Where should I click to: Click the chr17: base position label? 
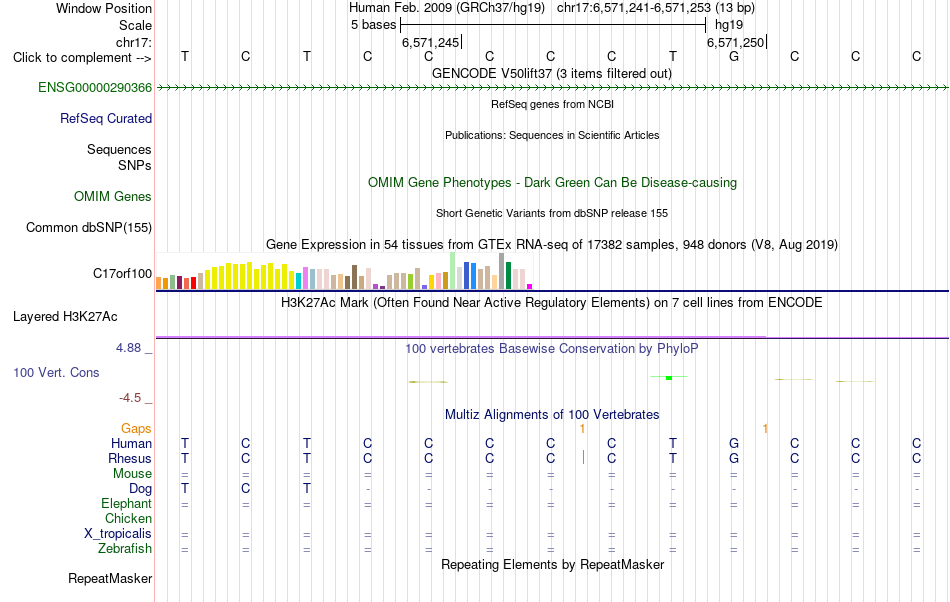click(x=134, y=42)
